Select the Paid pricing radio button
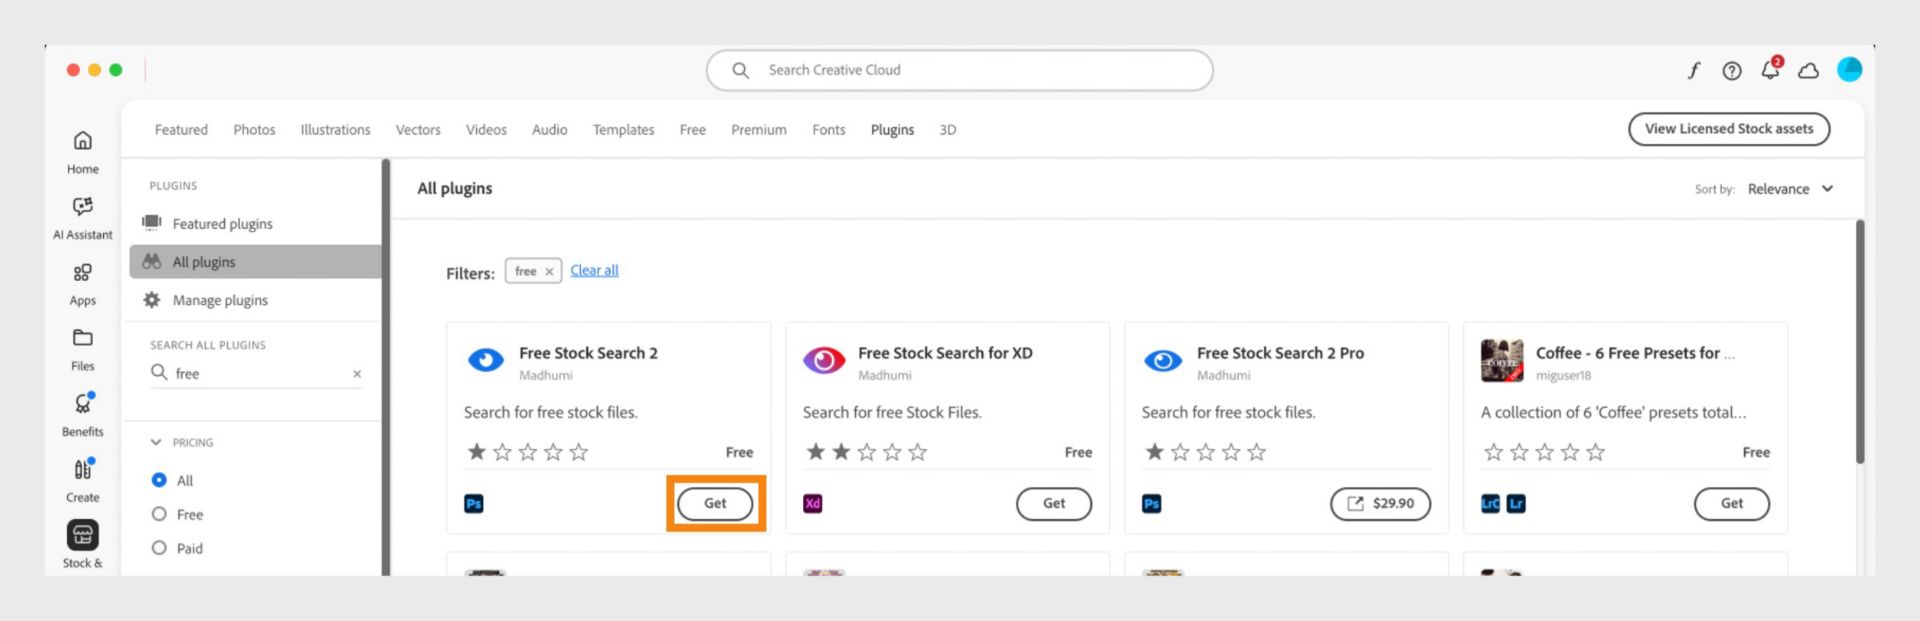 click(x=159, y=548)
